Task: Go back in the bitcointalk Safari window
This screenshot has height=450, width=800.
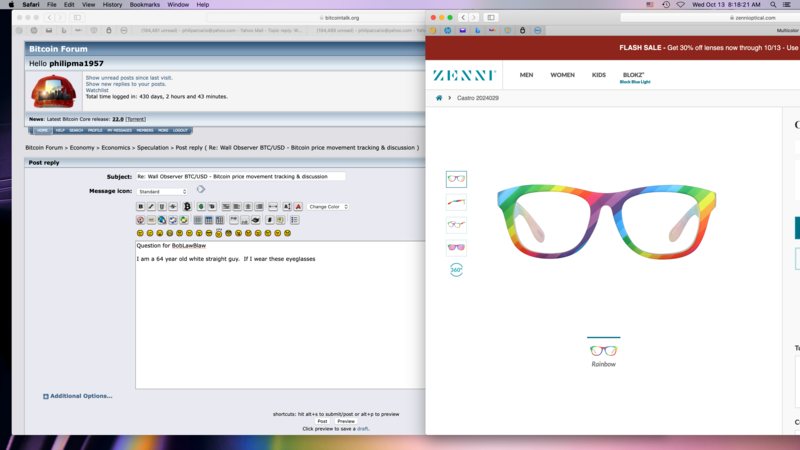Action: (x=49, y=17)
